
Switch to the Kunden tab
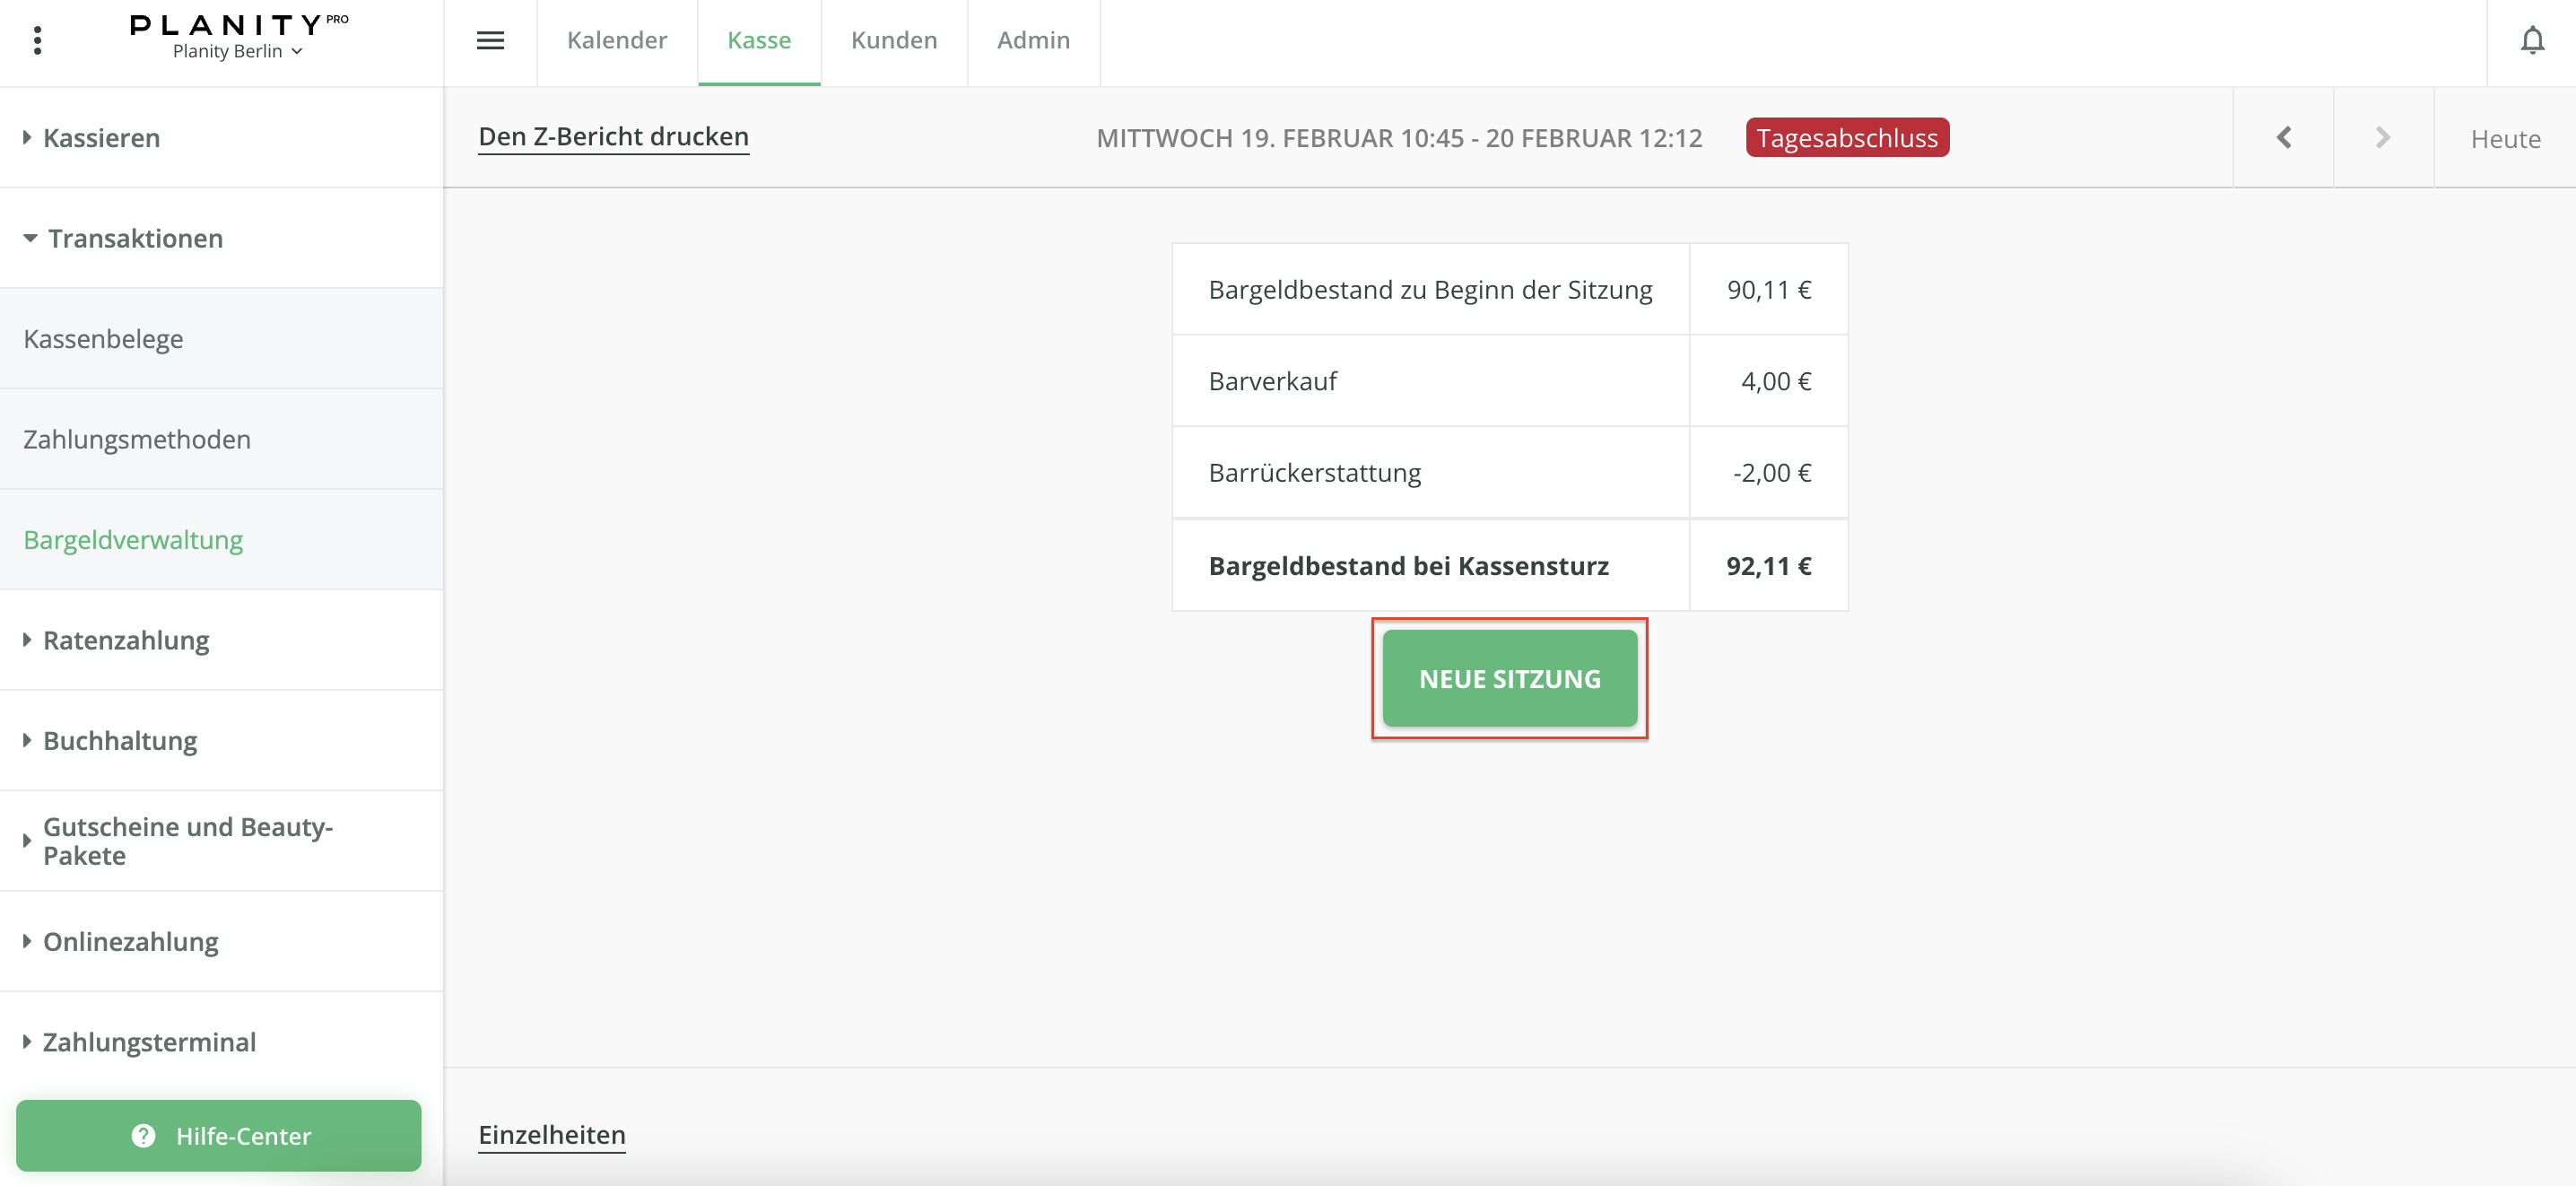pos(893,41)
